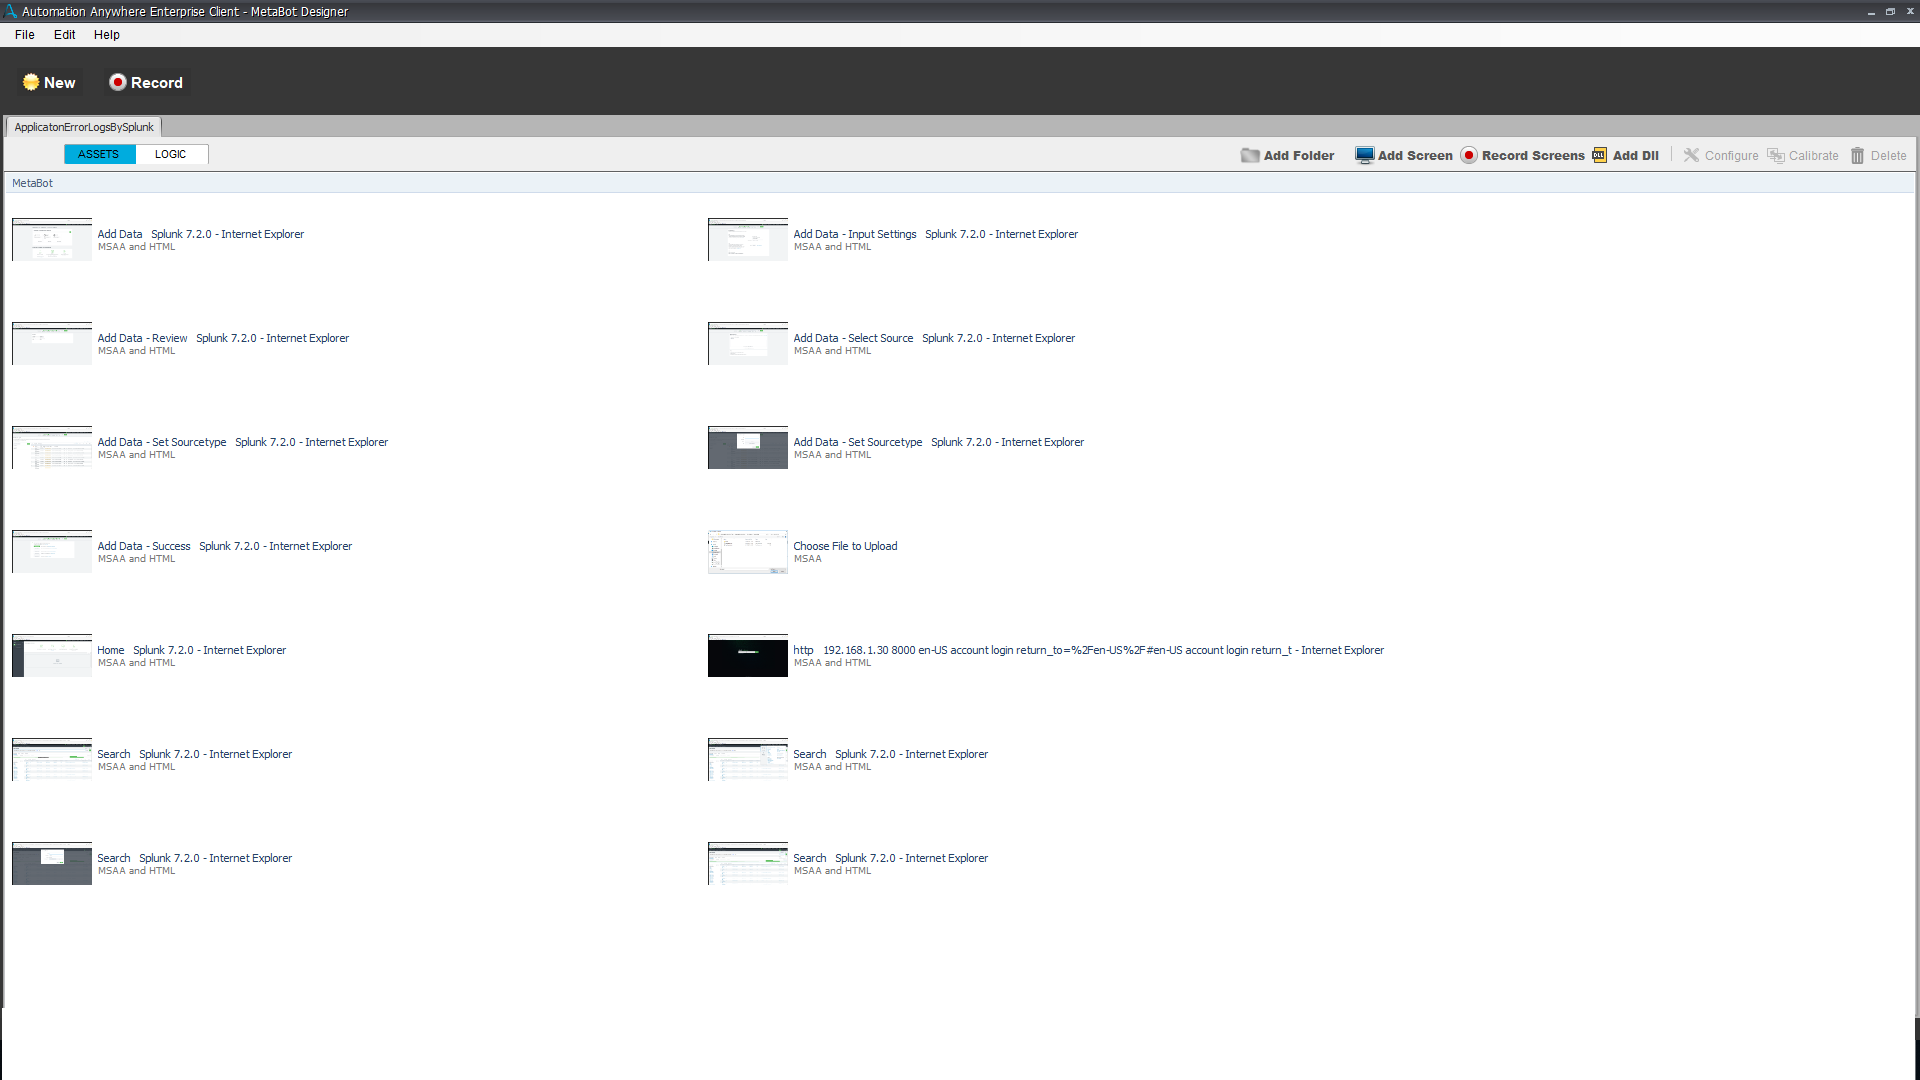Switch to the LOGIC view
The height and width of the screenshot is (1080, 1920).
pos(170,154)
